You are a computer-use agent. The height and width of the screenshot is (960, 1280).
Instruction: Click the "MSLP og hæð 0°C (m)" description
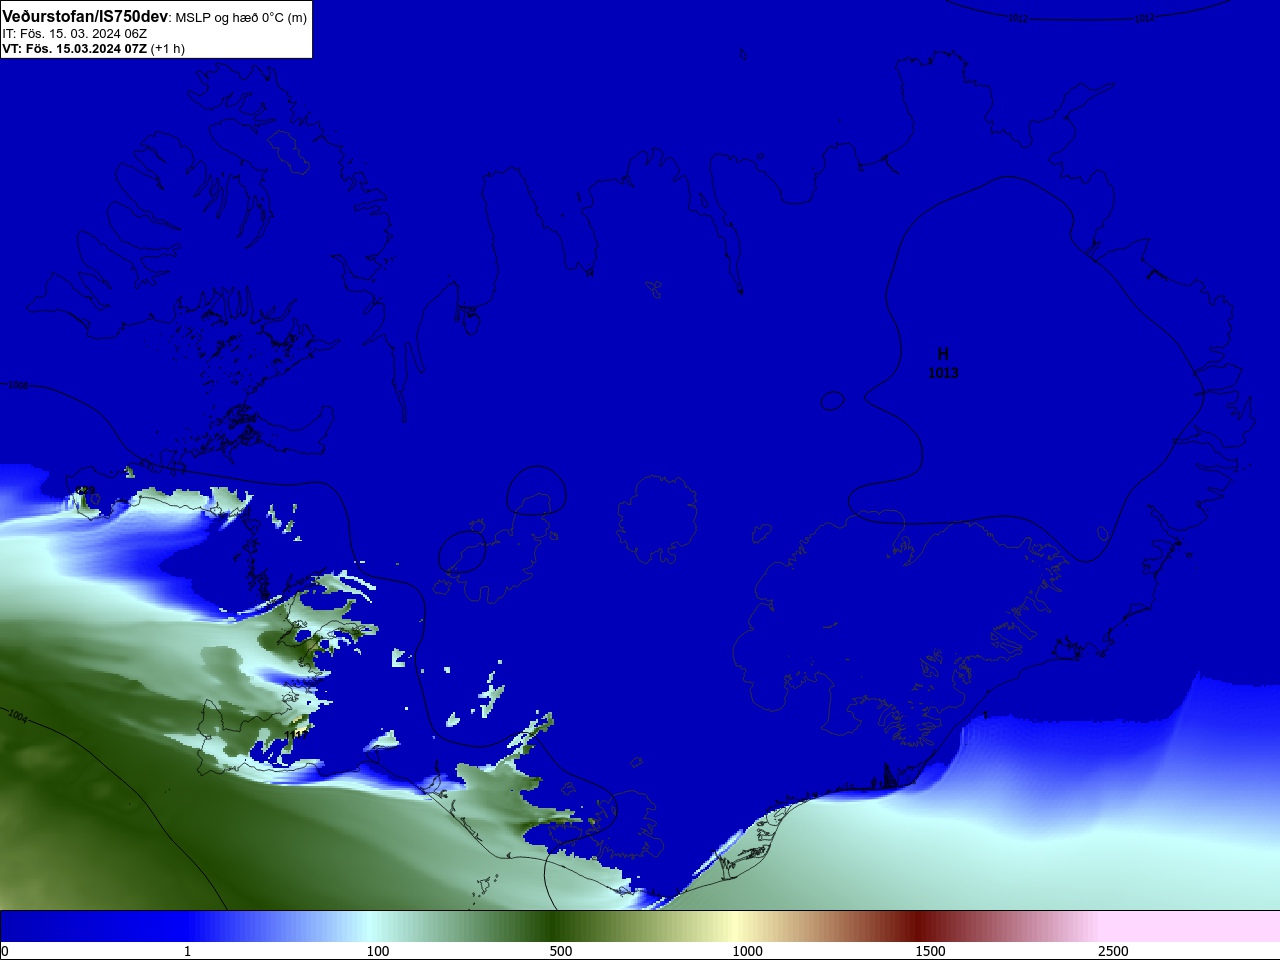click(241, 18)
